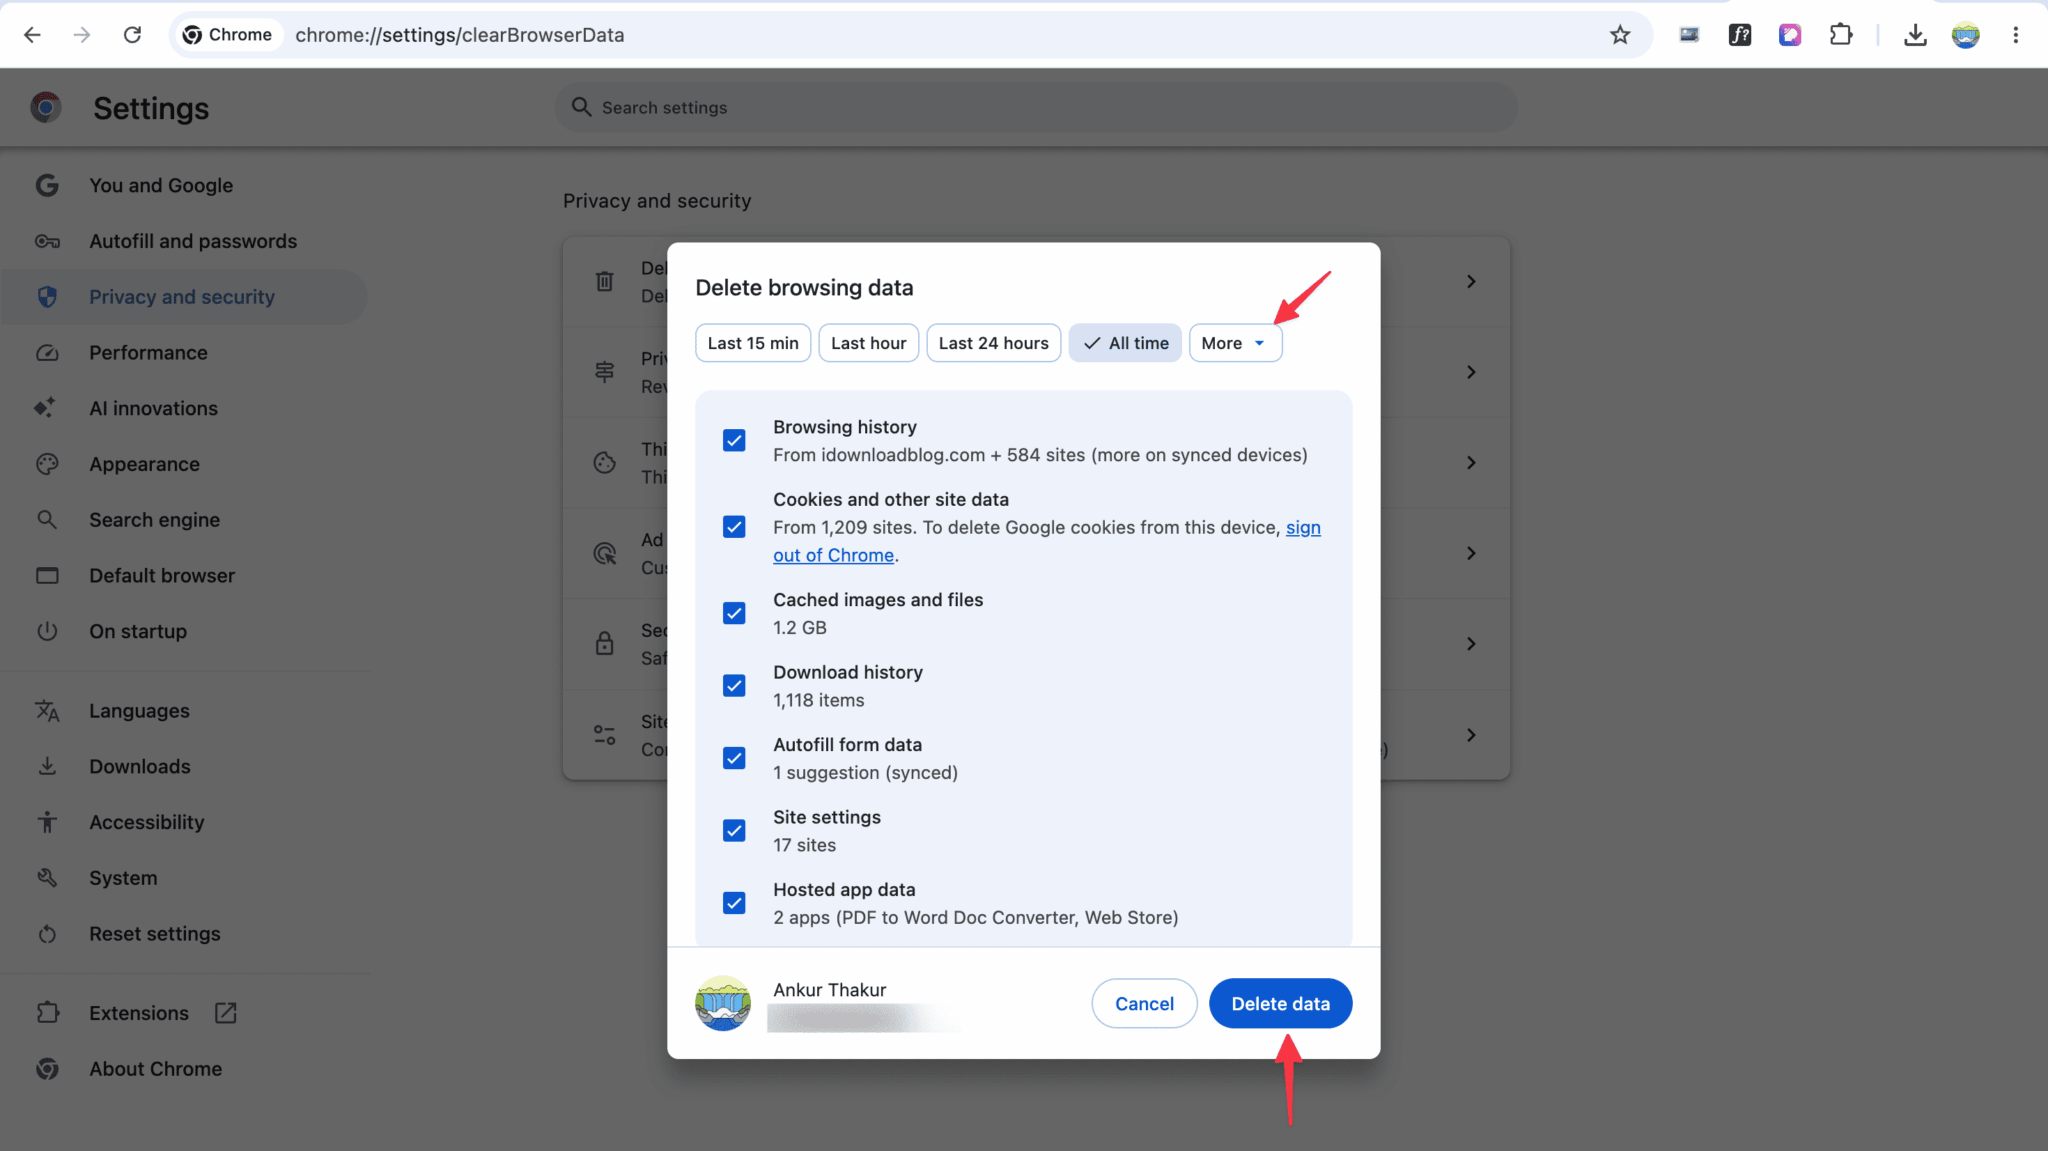Viewport: 2048px width, 1151px height.
Task: Click the pink extension icon in toolbar
Action: [x=1790, y=35]
